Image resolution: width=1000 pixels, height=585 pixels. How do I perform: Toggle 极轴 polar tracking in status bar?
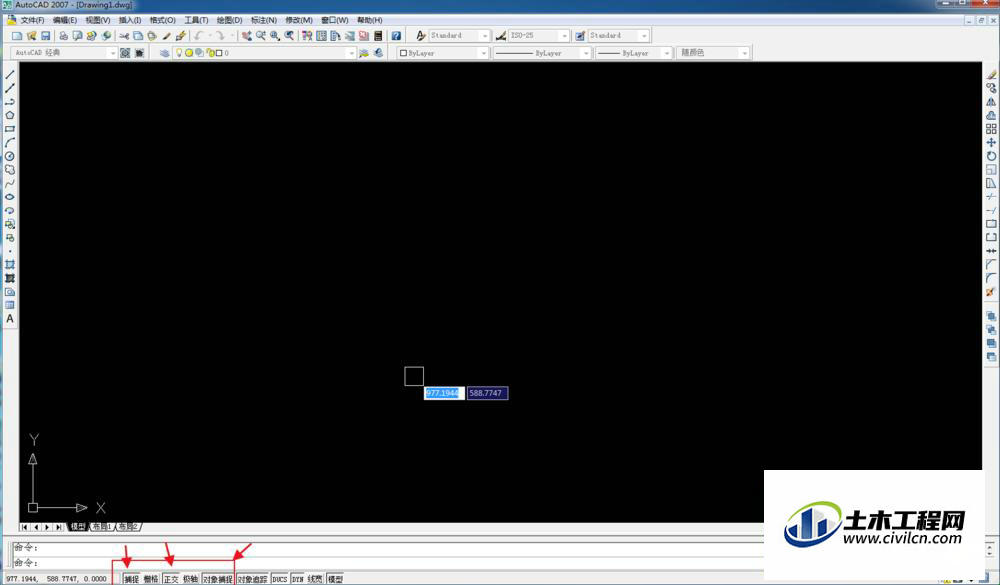(x=191, y=579)
